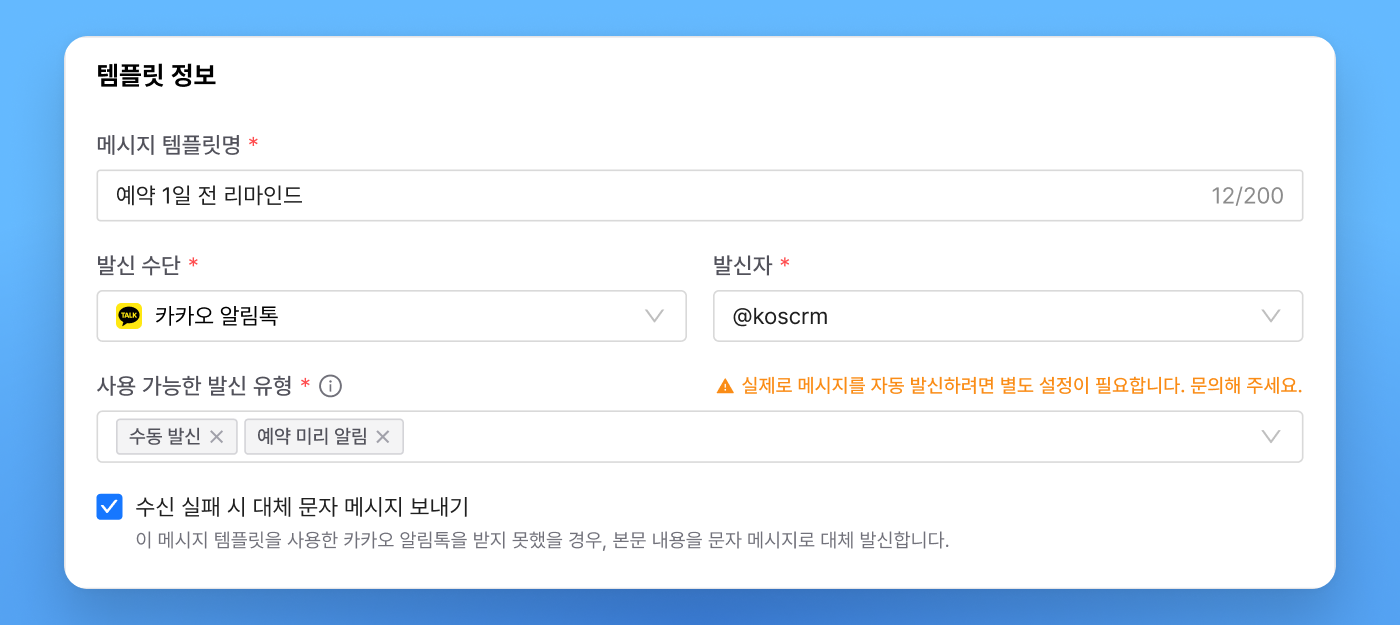Click the gray 대체 발신 description text

[x=542, y=541]
